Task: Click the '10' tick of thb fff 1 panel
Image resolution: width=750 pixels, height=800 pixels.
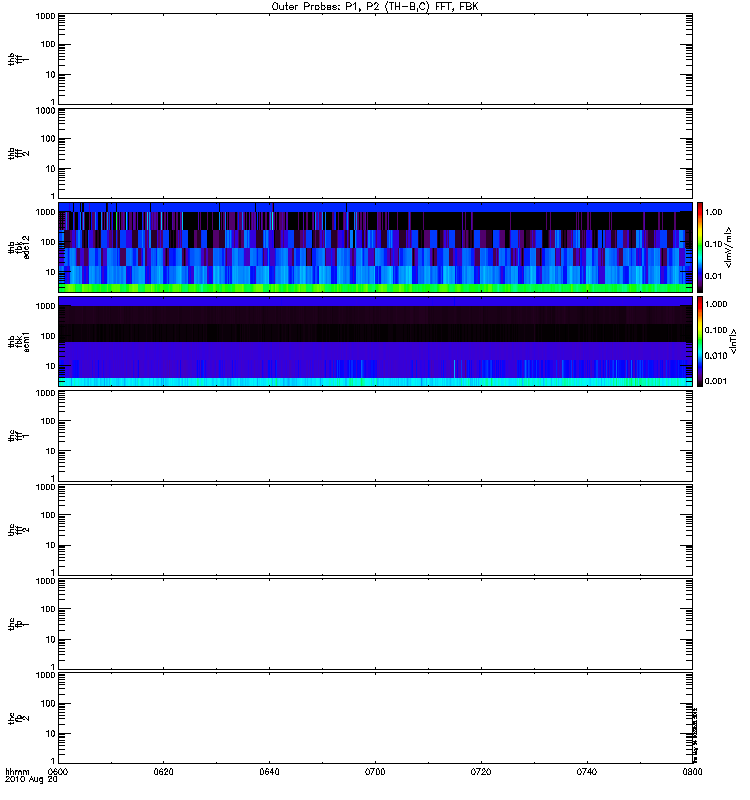Action: click(x=51, y=75)
